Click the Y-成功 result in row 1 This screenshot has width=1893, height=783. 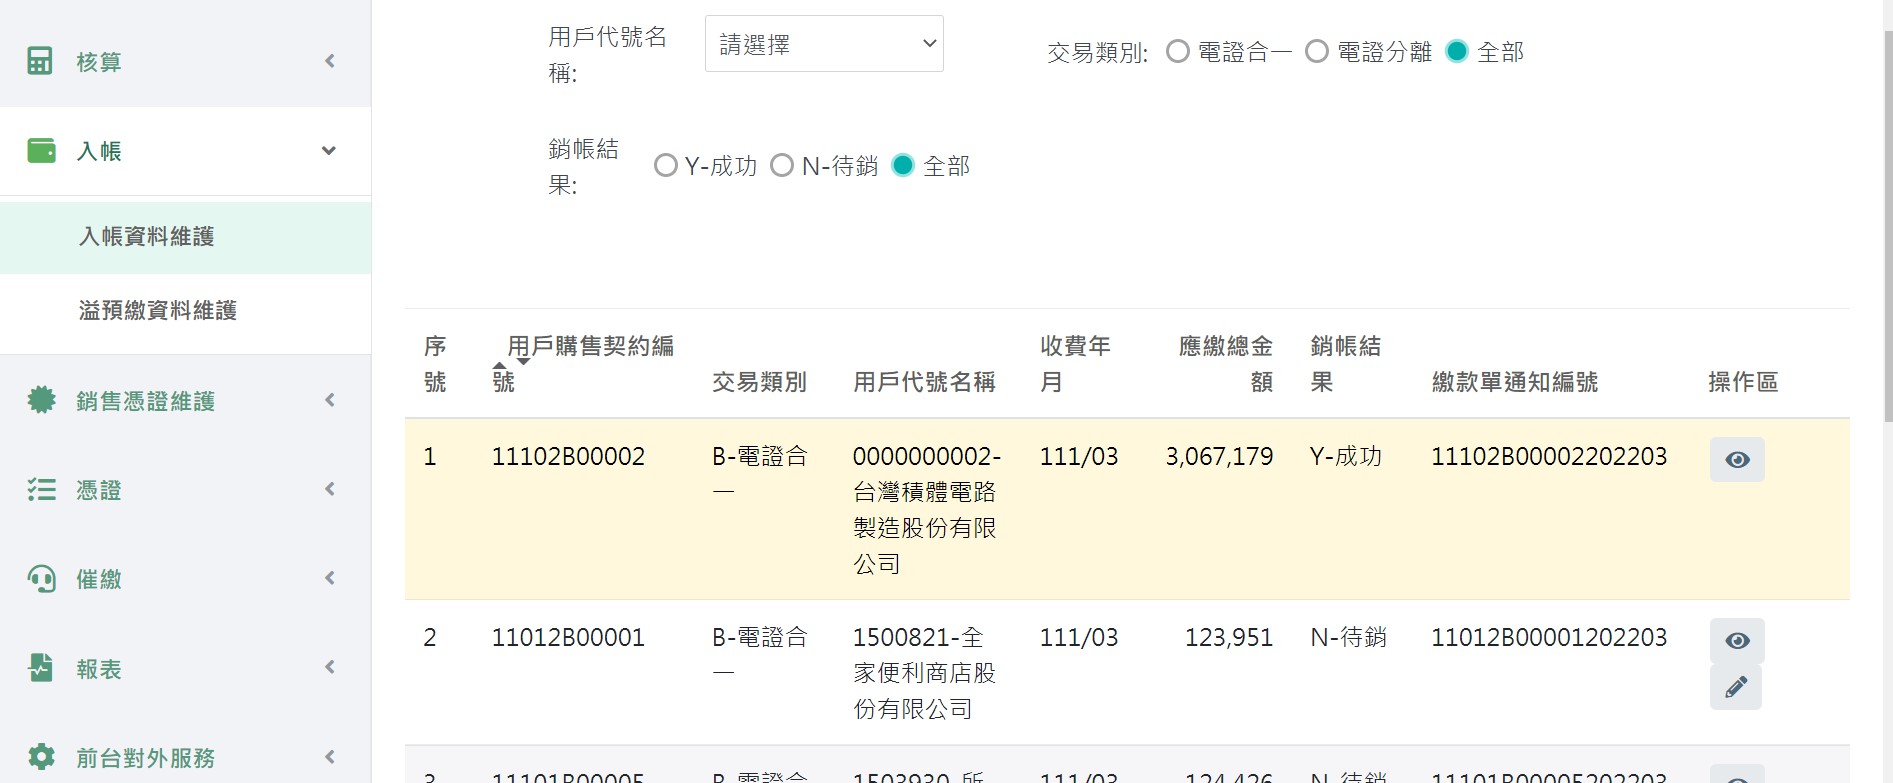coord(1346,457)
